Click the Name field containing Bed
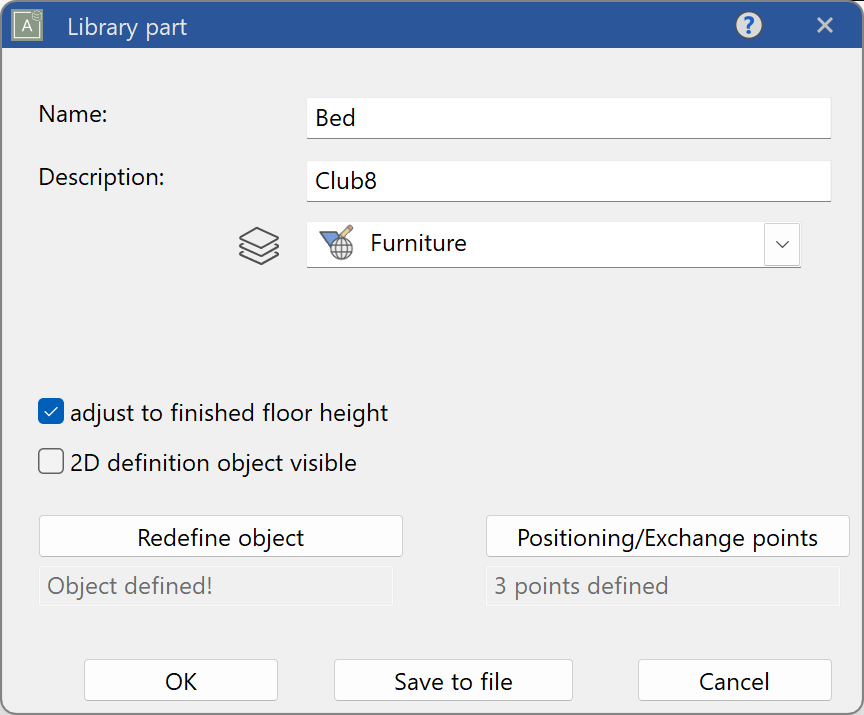Image resolution: width=864 pixels, height=715 pixels. tap(568, 117)
